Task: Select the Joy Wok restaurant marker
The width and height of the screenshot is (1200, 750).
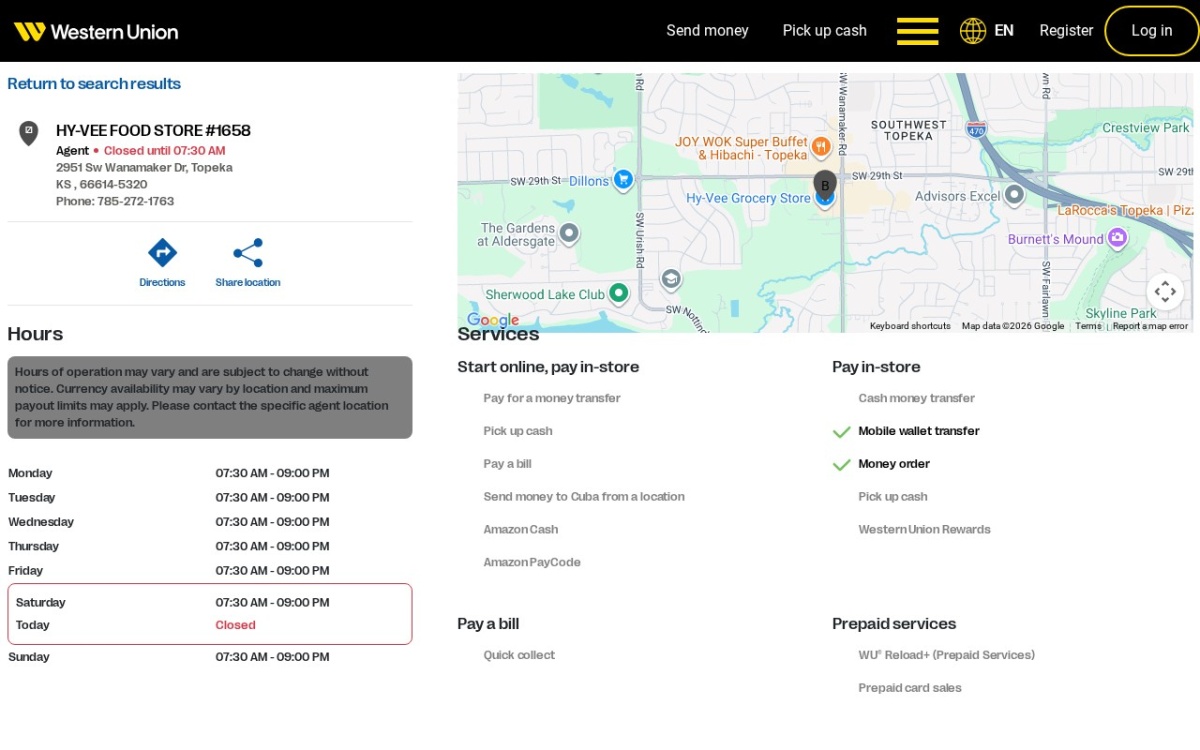Action: pyautogui.click(x=821, y=147)
